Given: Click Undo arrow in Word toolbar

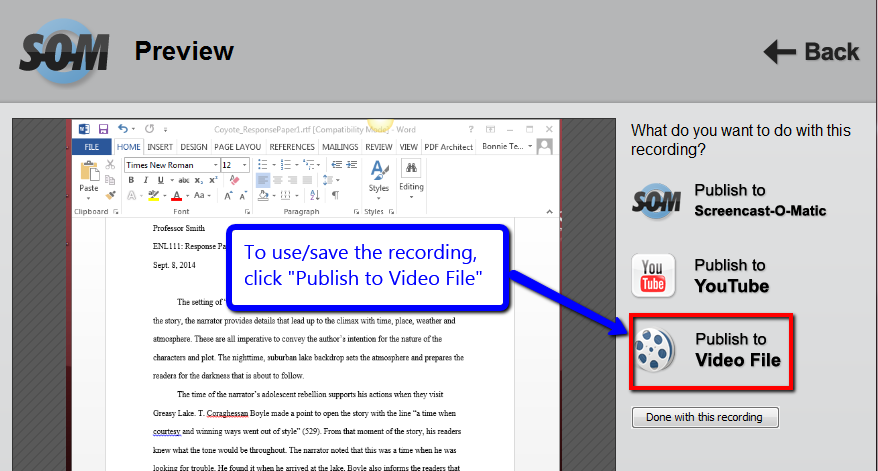Looking at the screenshot, I should pos(123,129).
